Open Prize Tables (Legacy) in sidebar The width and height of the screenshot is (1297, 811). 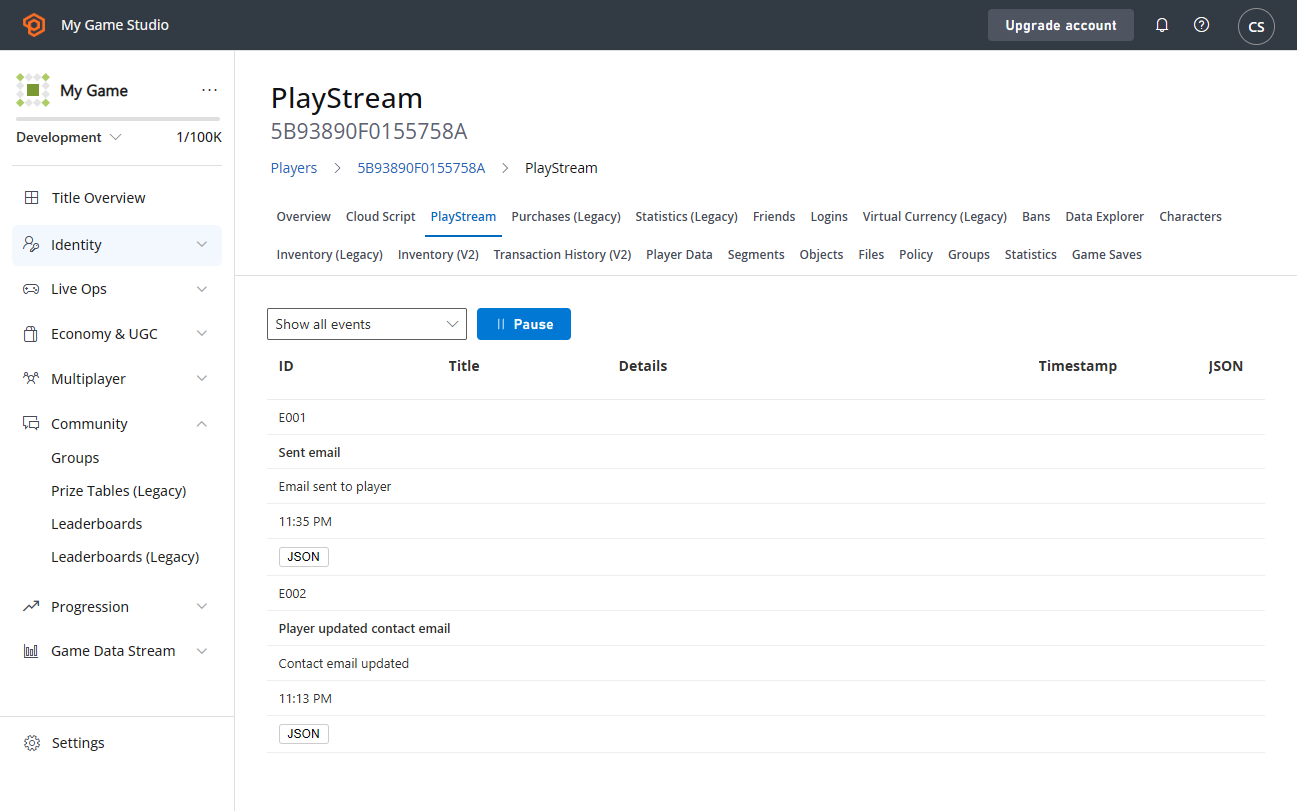click(x=119, y=491)
